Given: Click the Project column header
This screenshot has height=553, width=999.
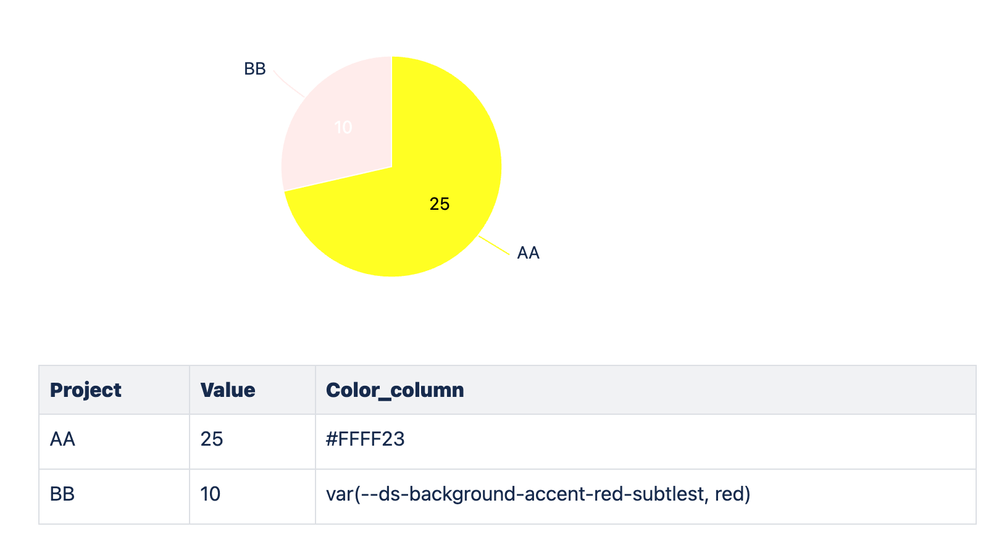Looking at the screenshot, I should [x=114, y=390].
